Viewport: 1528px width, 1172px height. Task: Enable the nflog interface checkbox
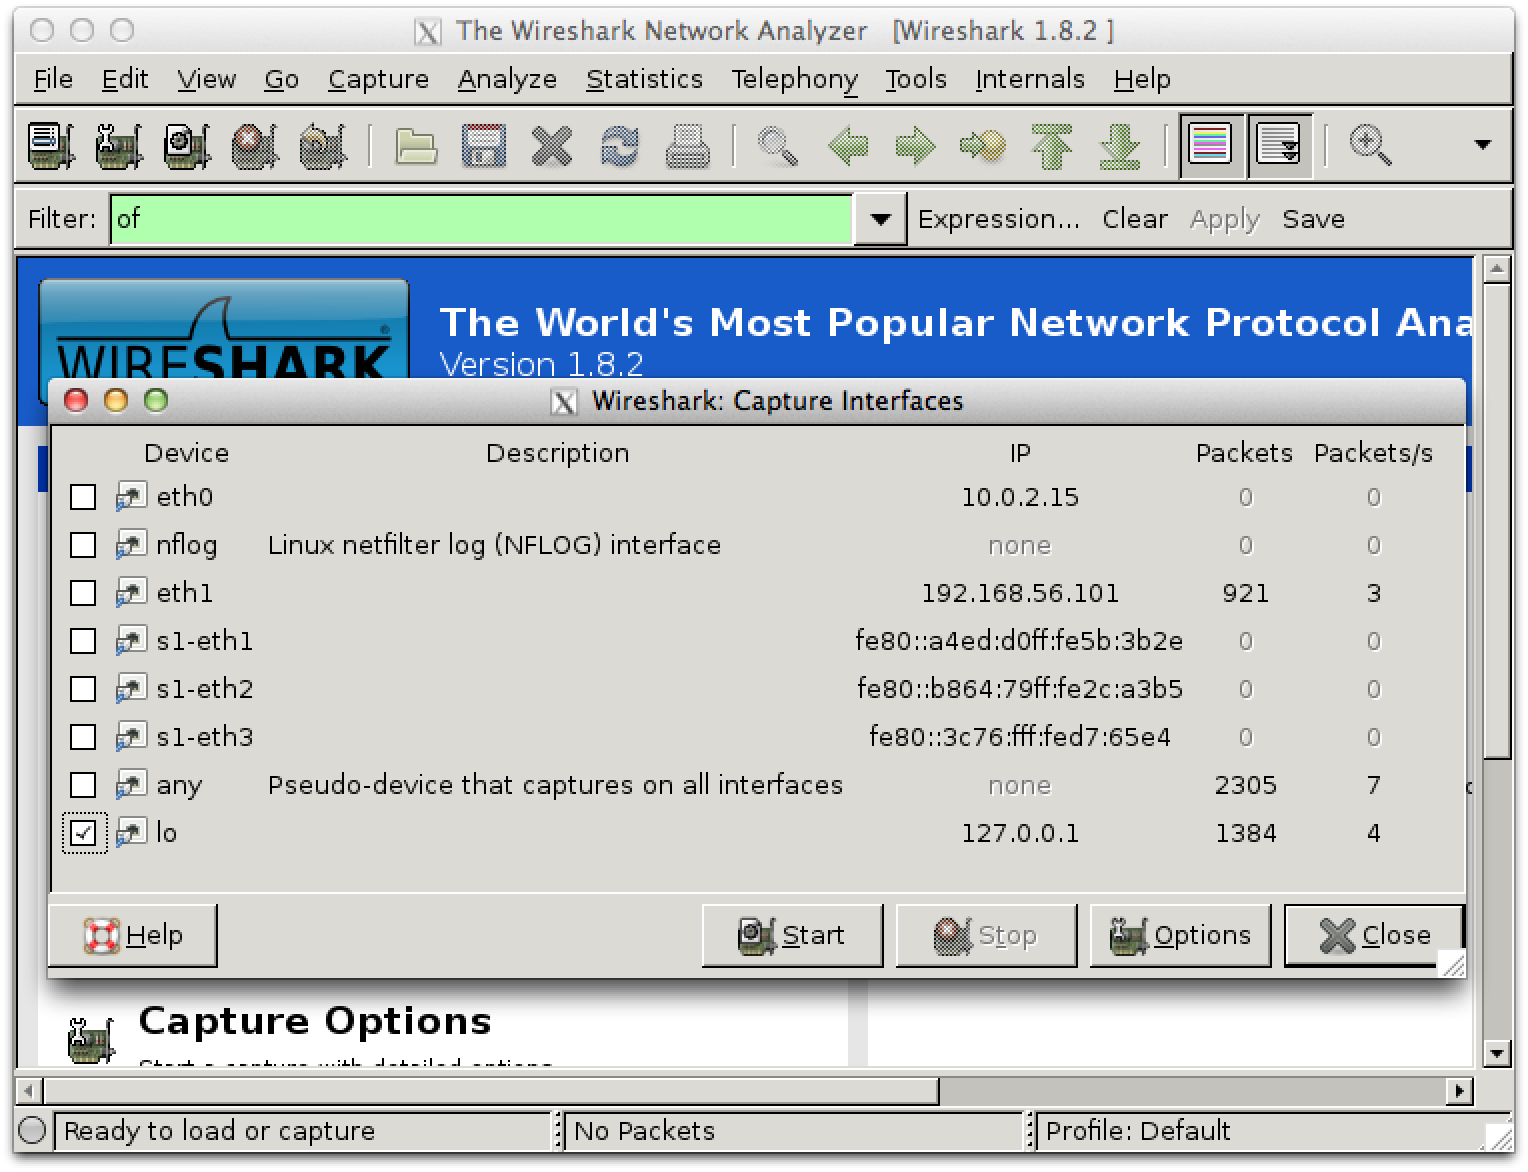coord(83,545)
